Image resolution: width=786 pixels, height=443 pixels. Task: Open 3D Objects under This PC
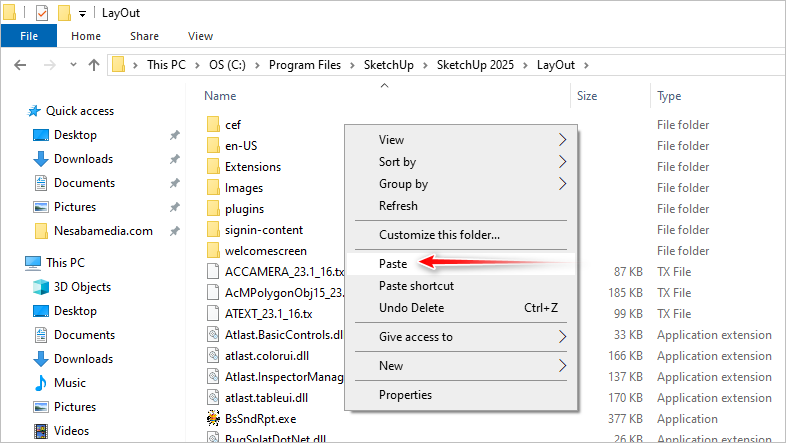click(82, 287)
